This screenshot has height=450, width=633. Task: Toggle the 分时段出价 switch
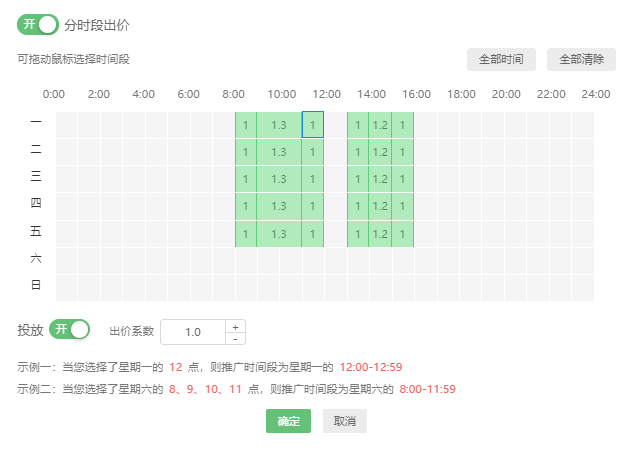click(38, 25)
